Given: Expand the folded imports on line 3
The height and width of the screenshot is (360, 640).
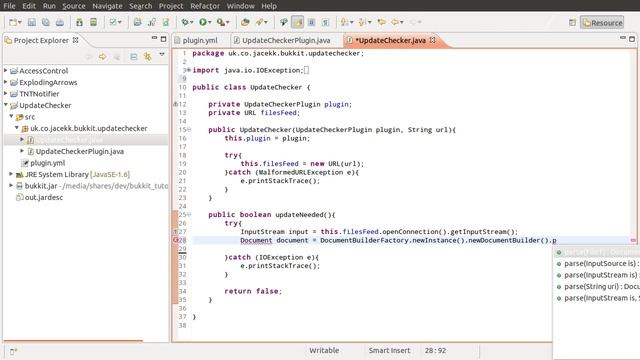Looking at the screenshot, I should (189, 70).
